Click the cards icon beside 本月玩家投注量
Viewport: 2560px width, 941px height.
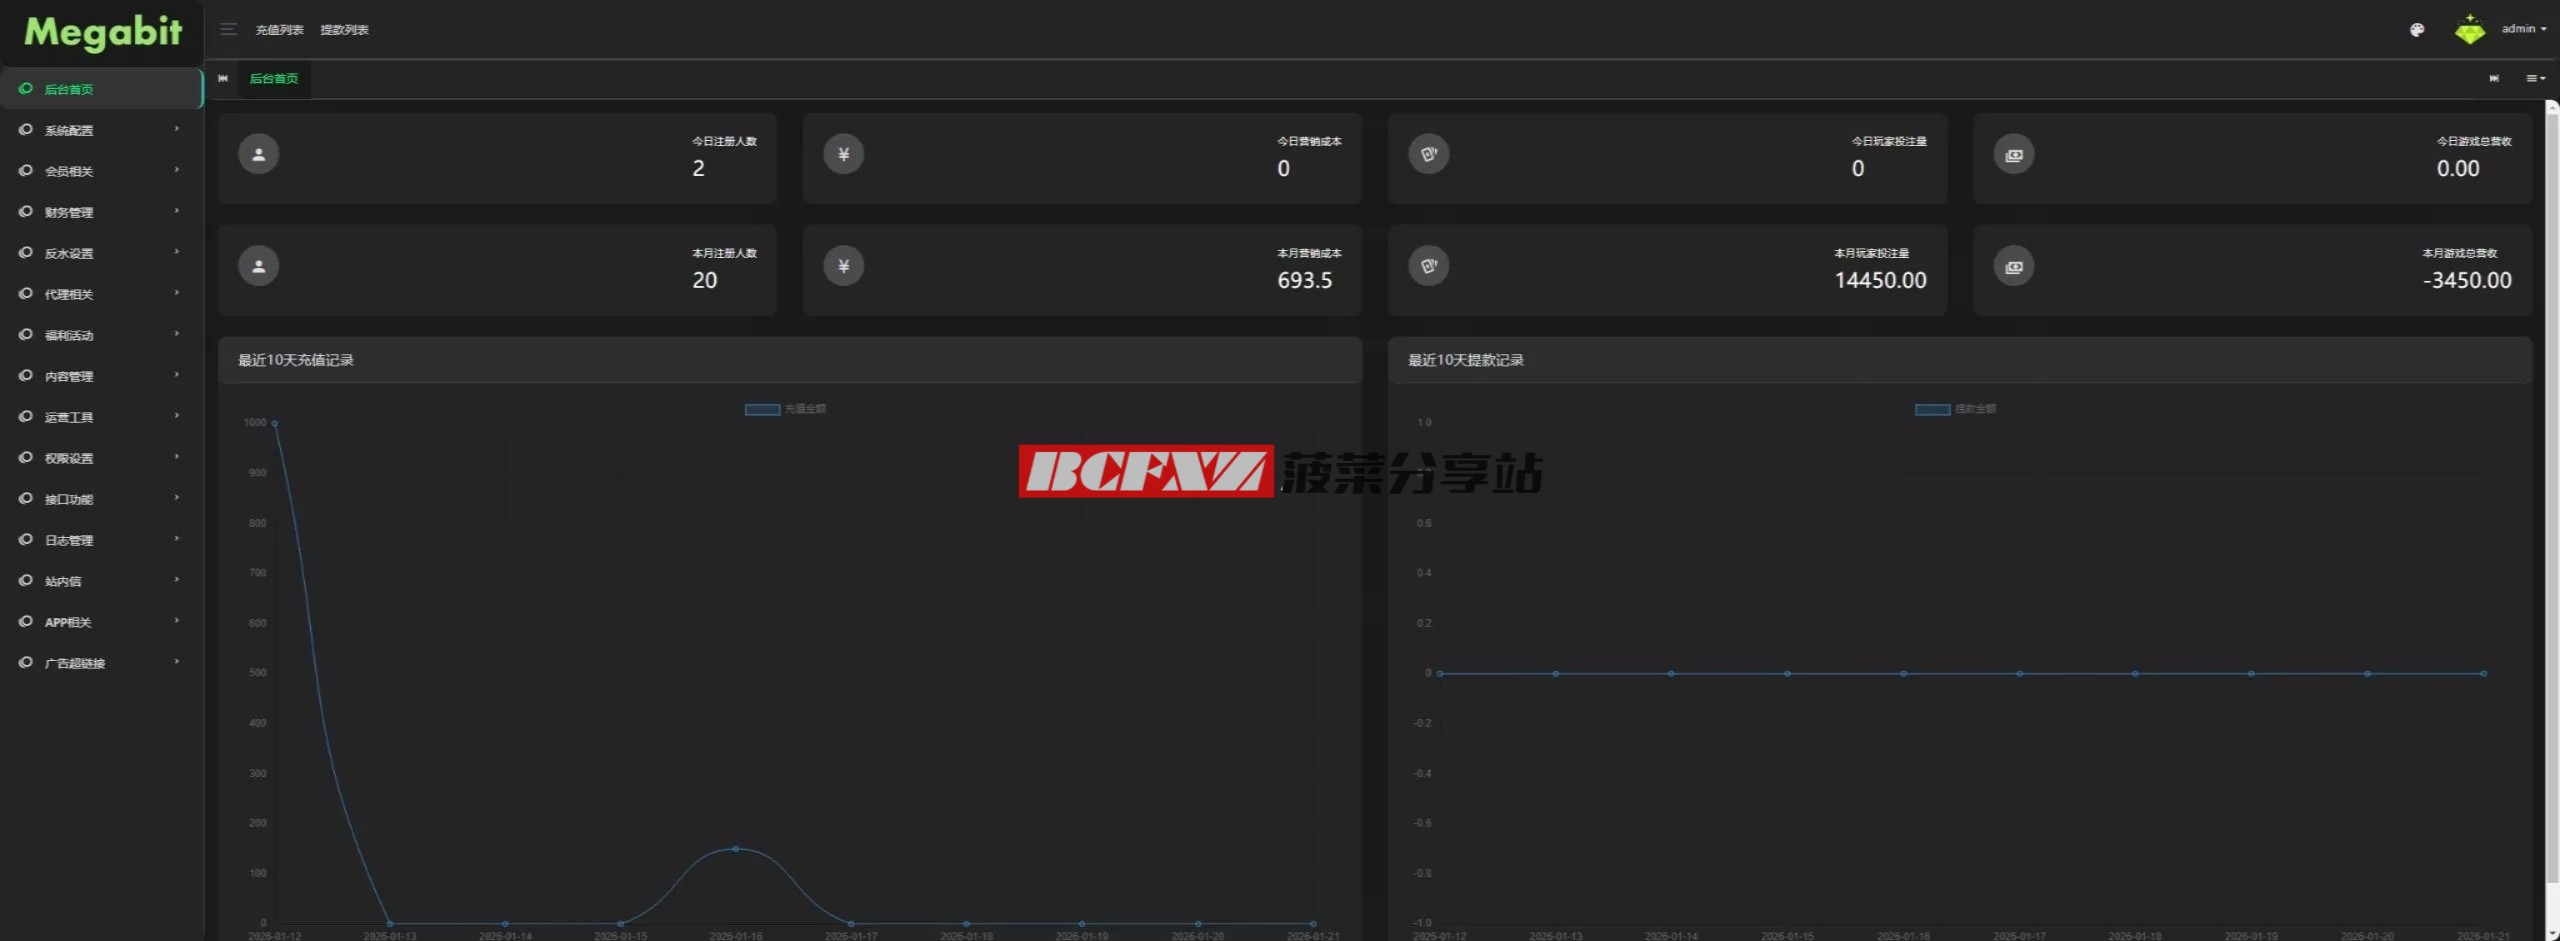pyautogui.click(x=1428, y=266)
